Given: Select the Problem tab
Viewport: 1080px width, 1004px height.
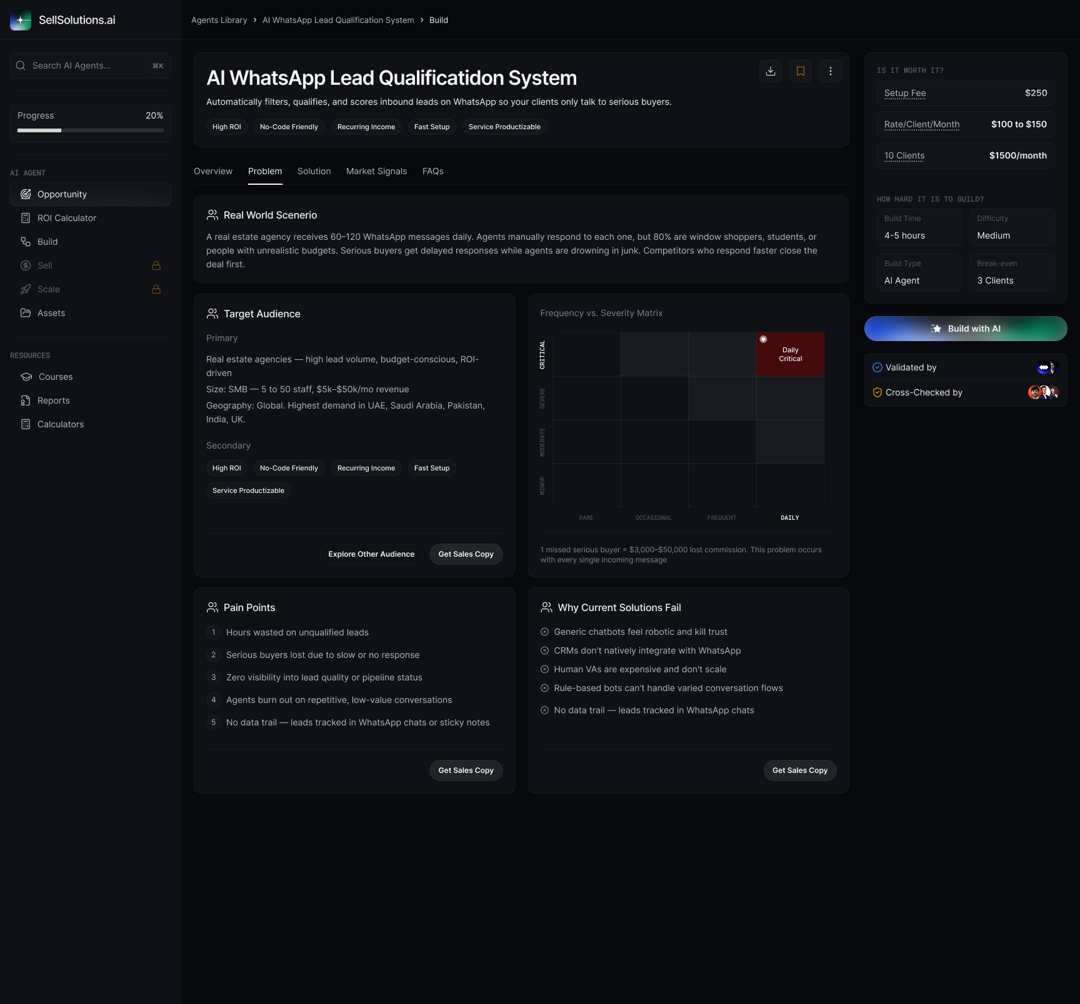Looking at the screenshot, I should [265, 171].
